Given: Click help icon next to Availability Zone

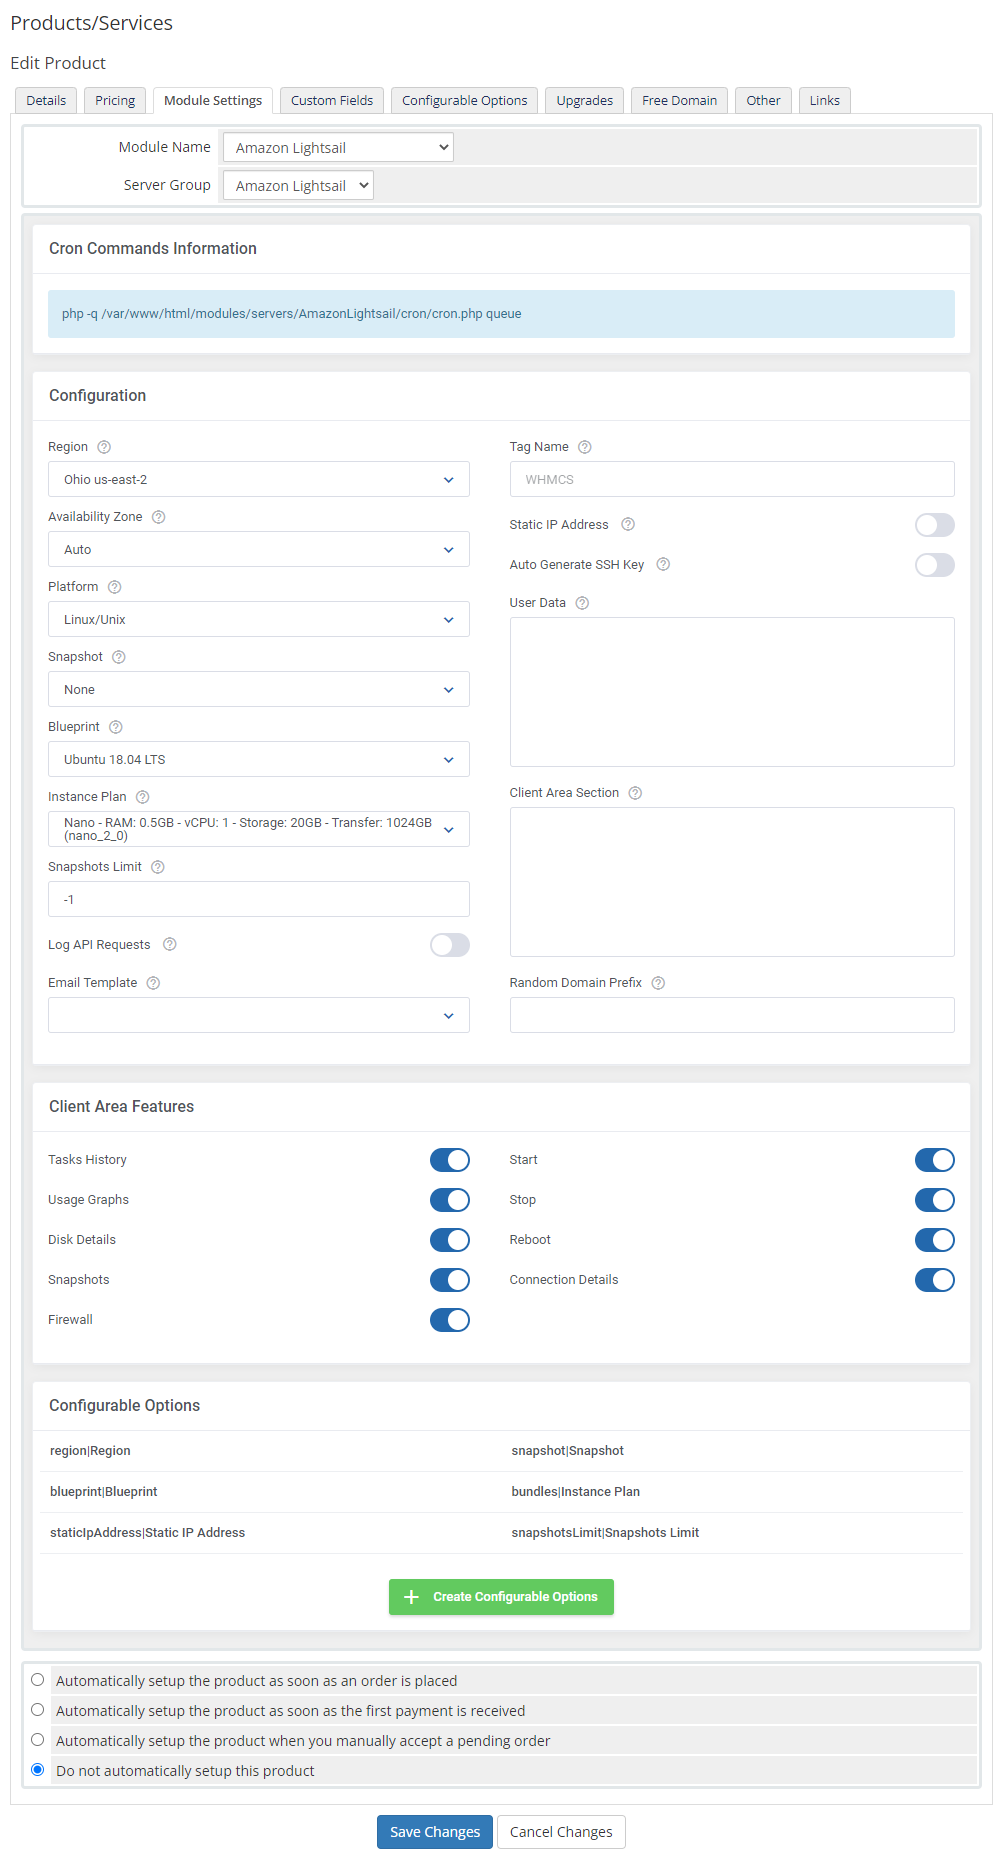Looking at the screenshot, I should 158,517.
